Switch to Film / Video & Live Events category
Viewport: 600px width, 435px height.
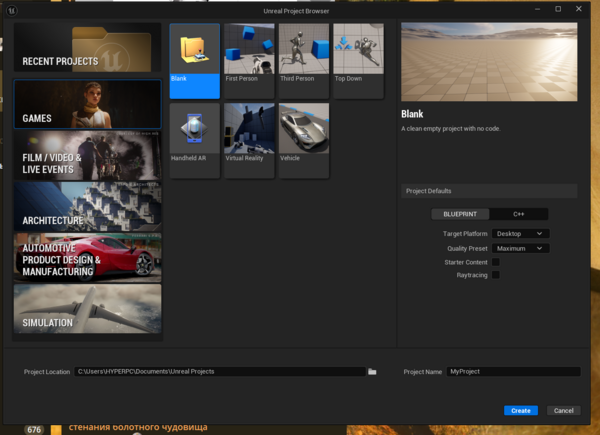(x=87, y=155)
